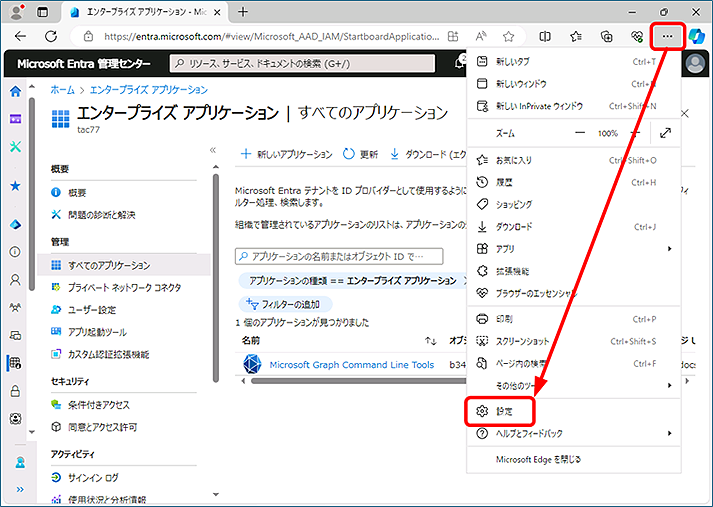Select 印刷 in Edge menu
Screen dimensions: 713x507
click(573, 319)
